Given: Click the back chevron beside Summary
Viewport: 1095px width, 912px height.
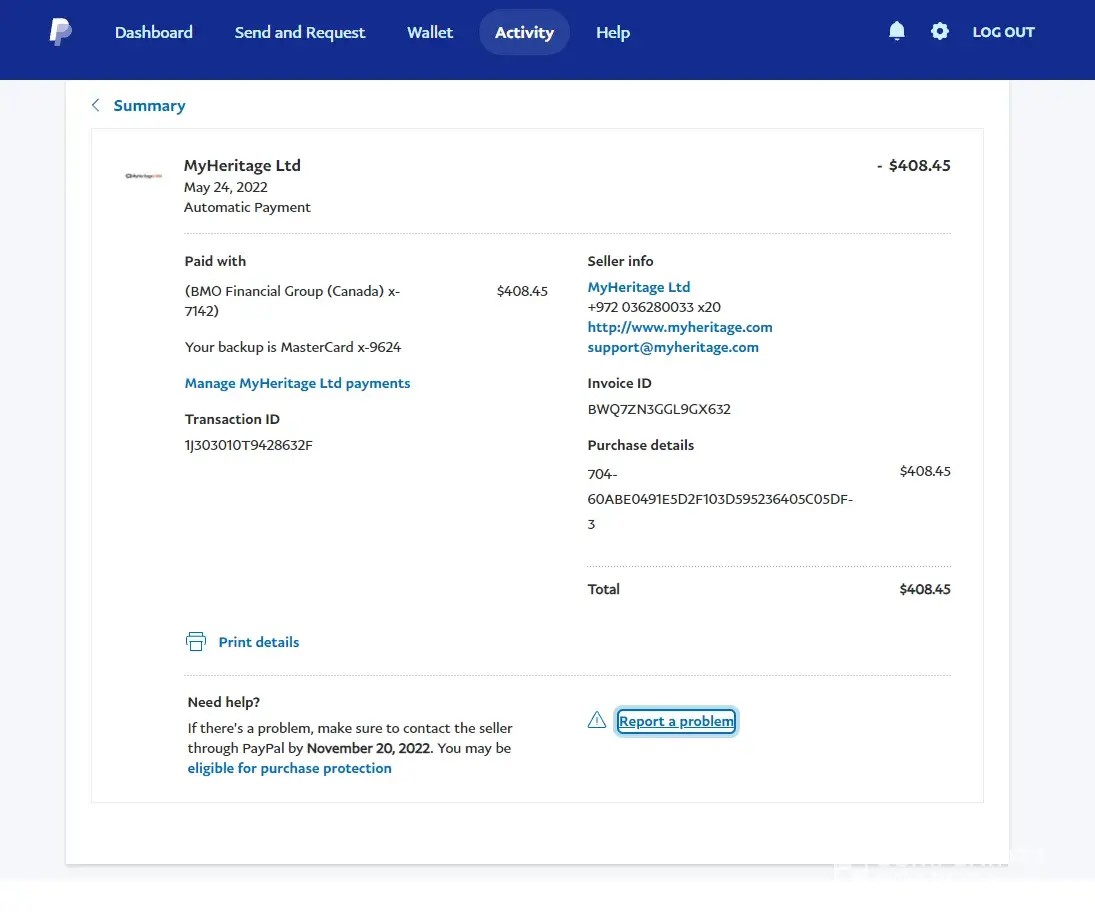Looking at the screenshot, I should pyautogui.click(x=96, y=105).
